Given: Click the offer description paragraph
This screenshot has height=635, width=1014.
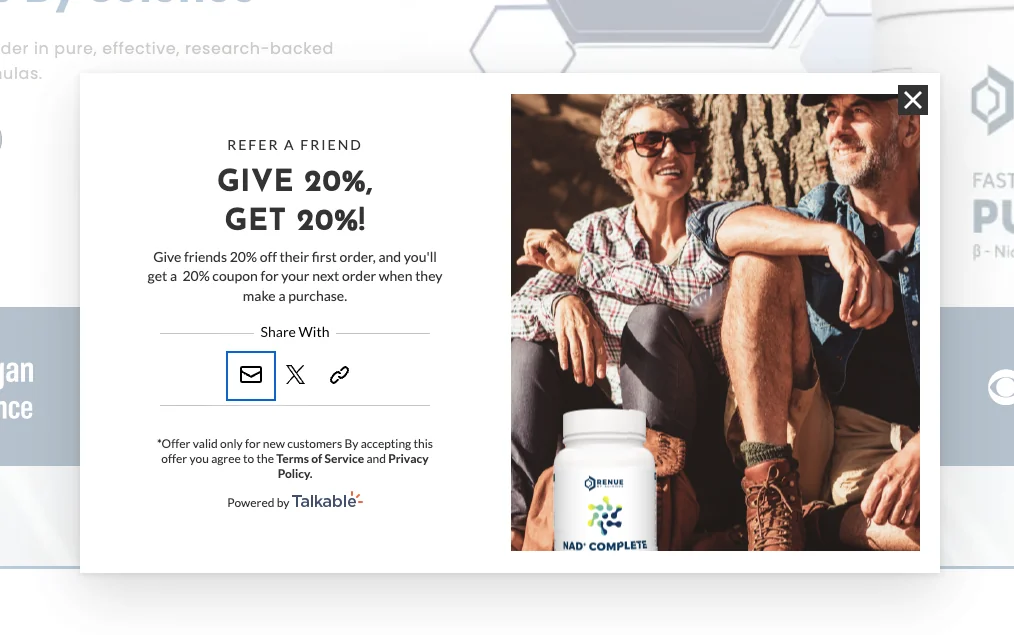Looking at the screenshot, I should click(295, 277).
